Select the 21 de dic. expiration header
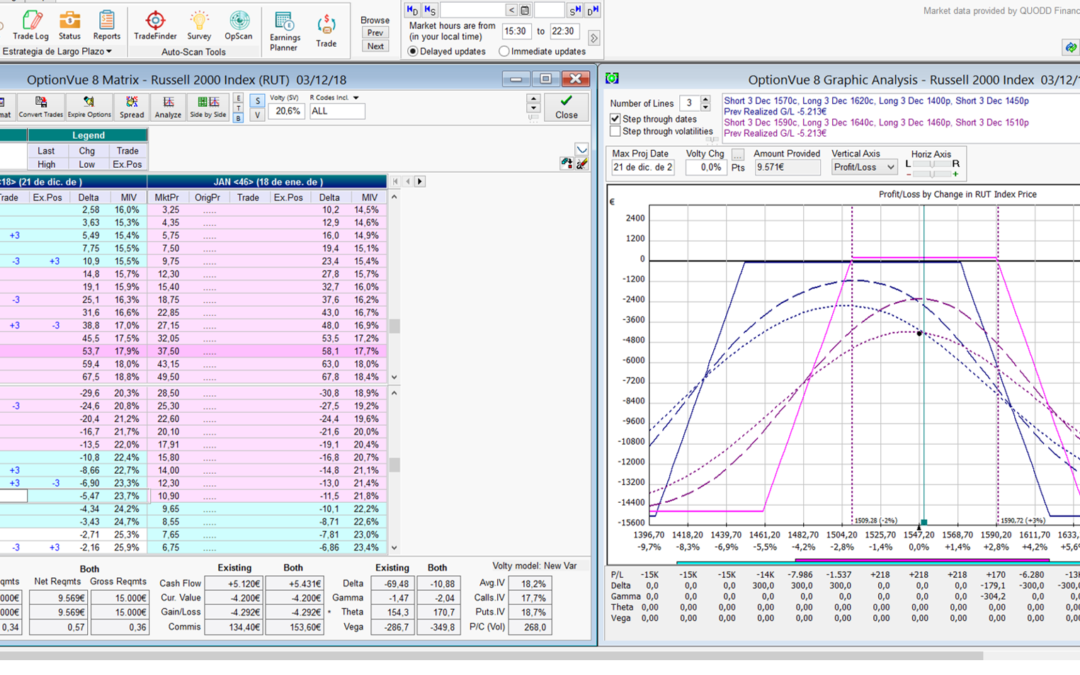This screenshot has height=675, width=1080. [x=73, y=182]
